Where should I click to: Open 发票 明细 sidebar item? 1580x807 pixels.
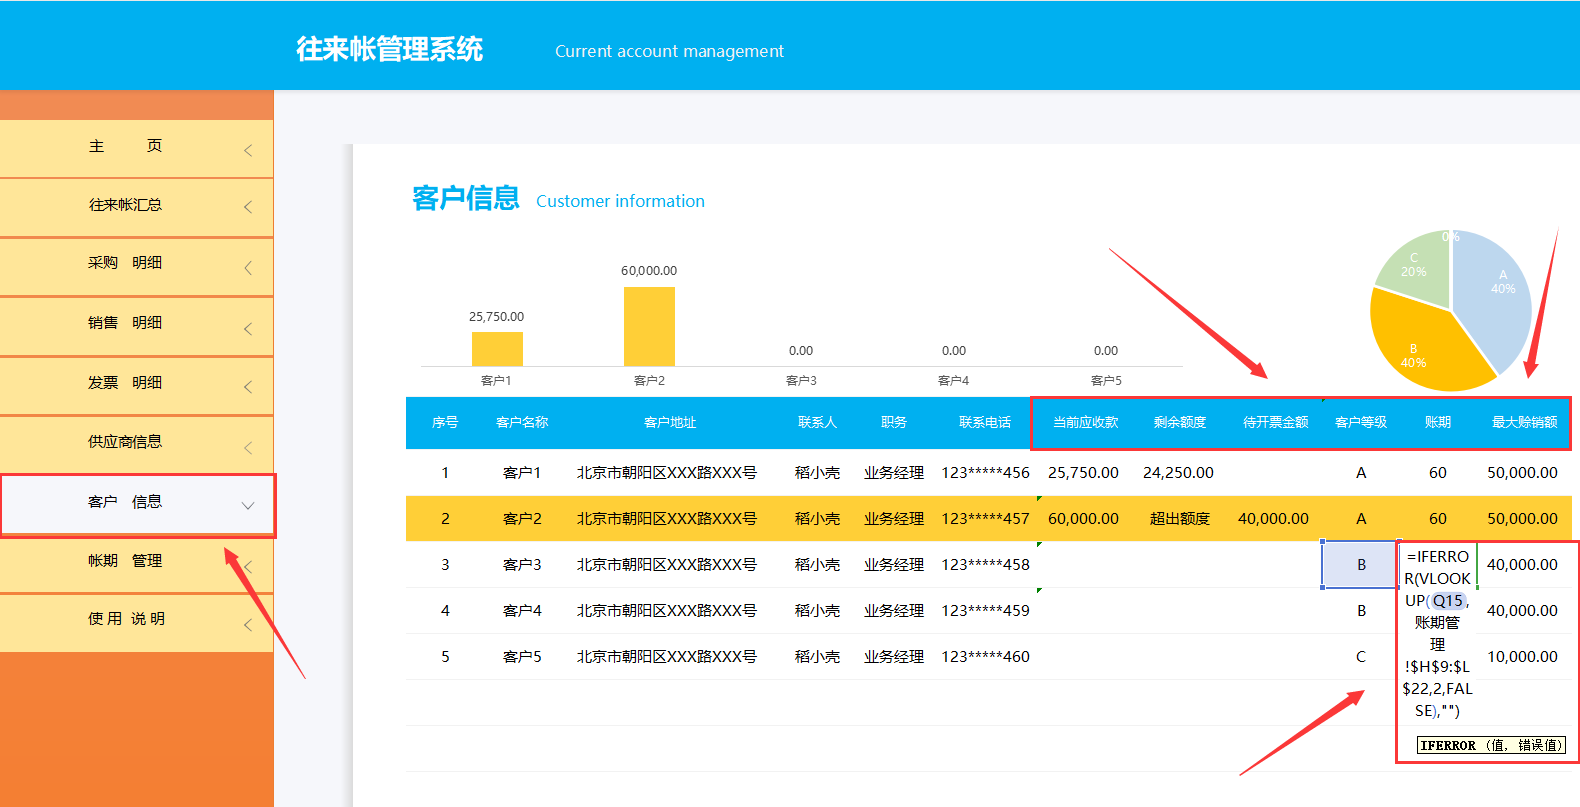[136, 385]
